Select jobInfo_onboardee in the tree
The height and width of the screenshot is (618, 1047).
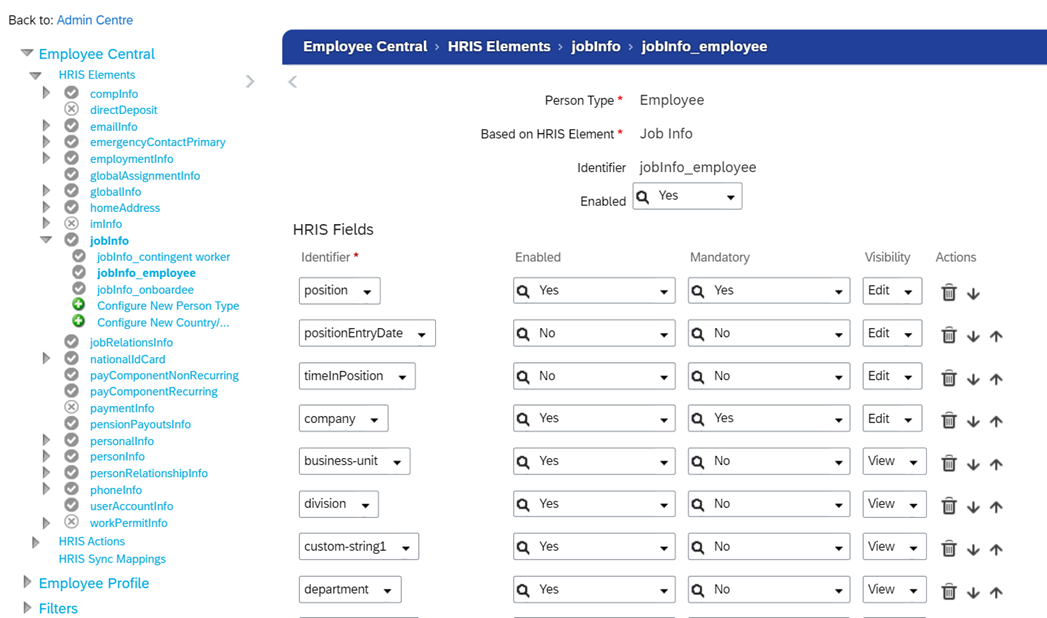(145, 289)
